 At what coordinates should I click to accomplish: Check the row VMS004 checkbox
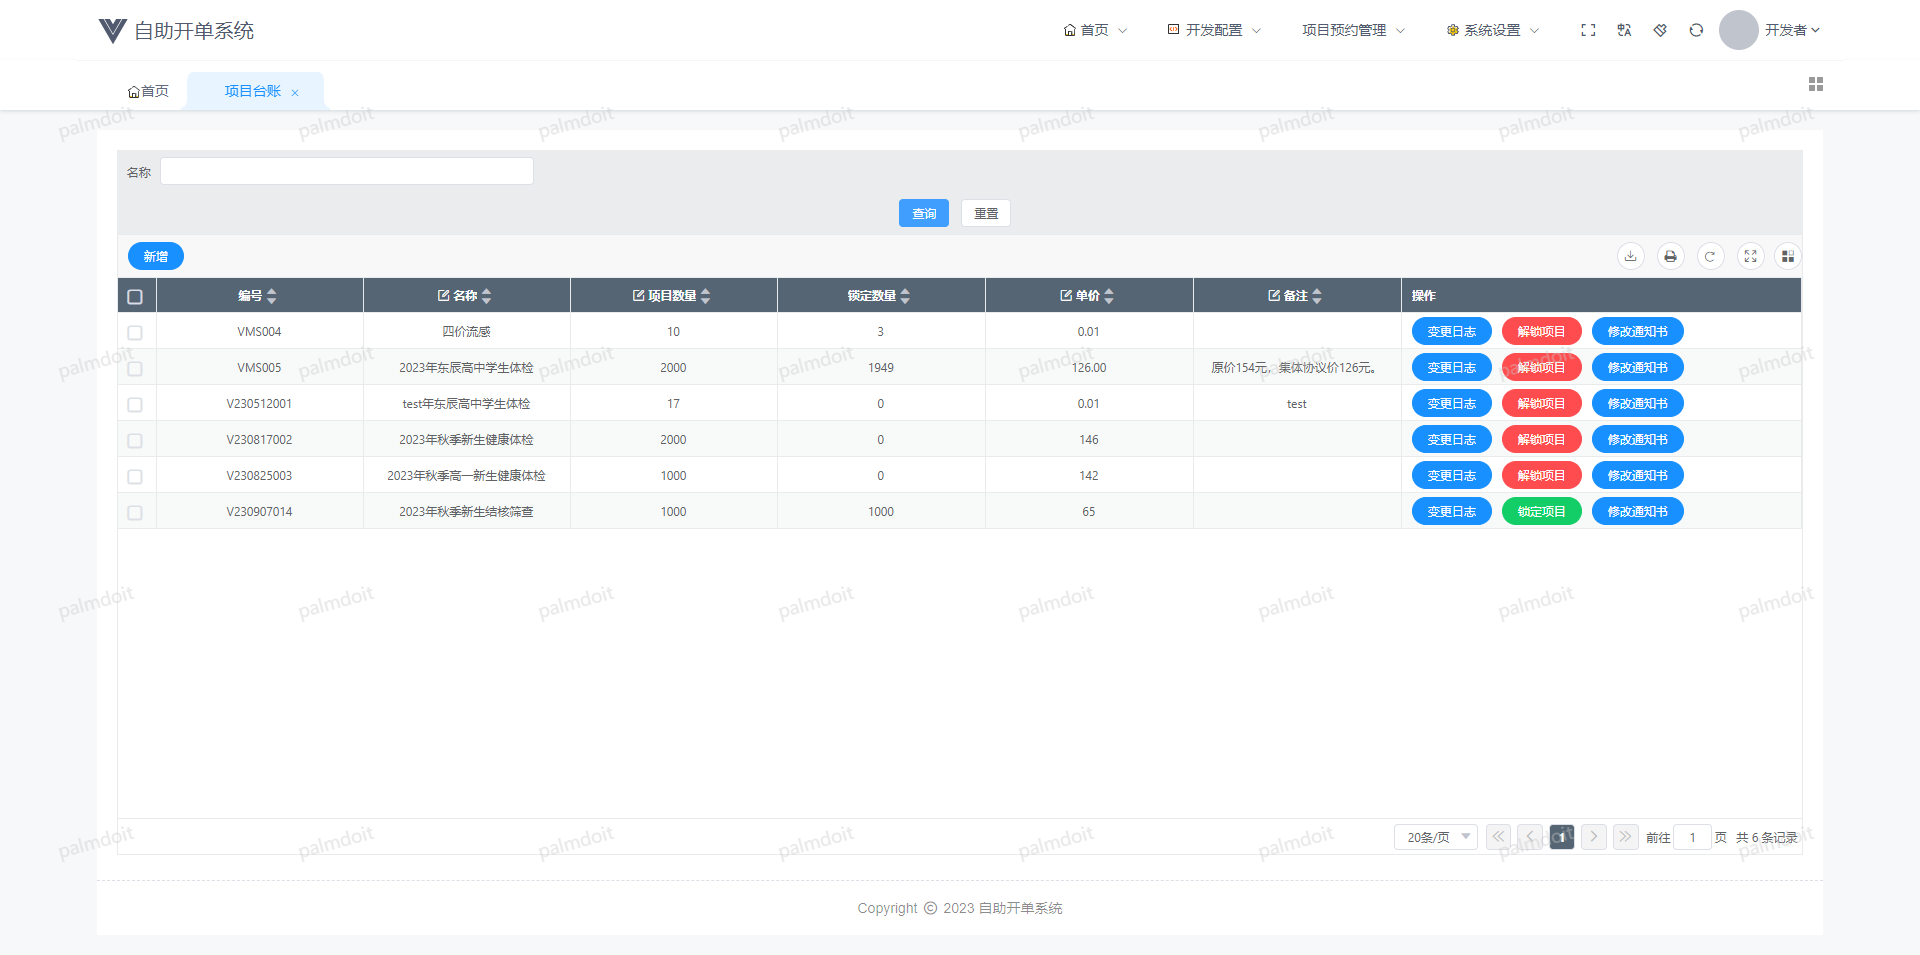tap(135, 332)
